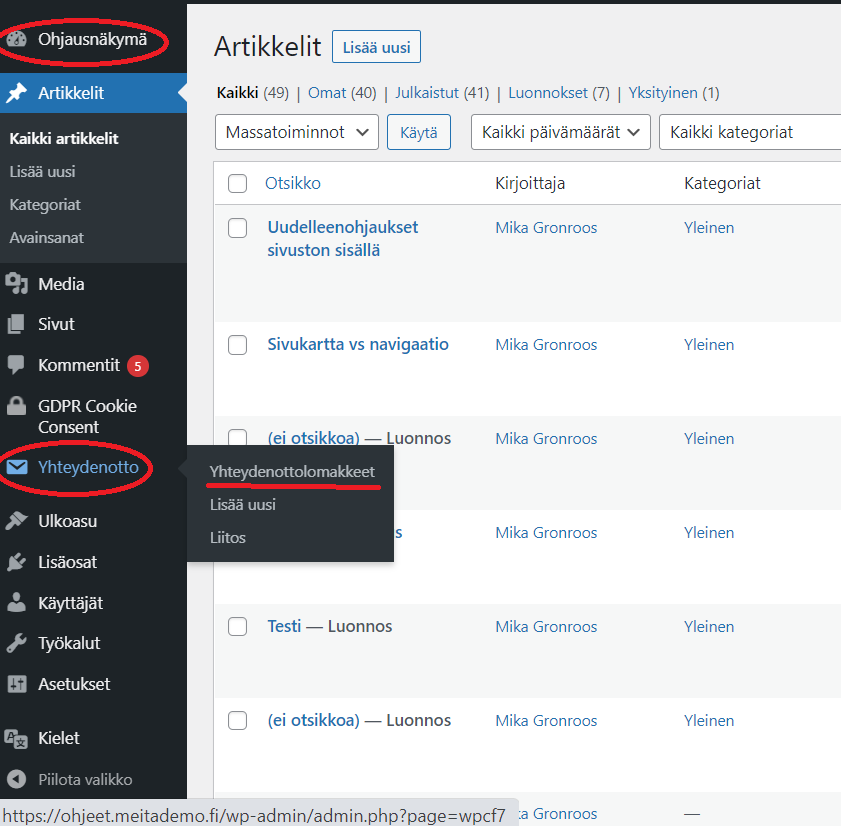Click the Ohjausnäkymä dashboard gauge icon

pyautogui.click(x=17, y=39)
